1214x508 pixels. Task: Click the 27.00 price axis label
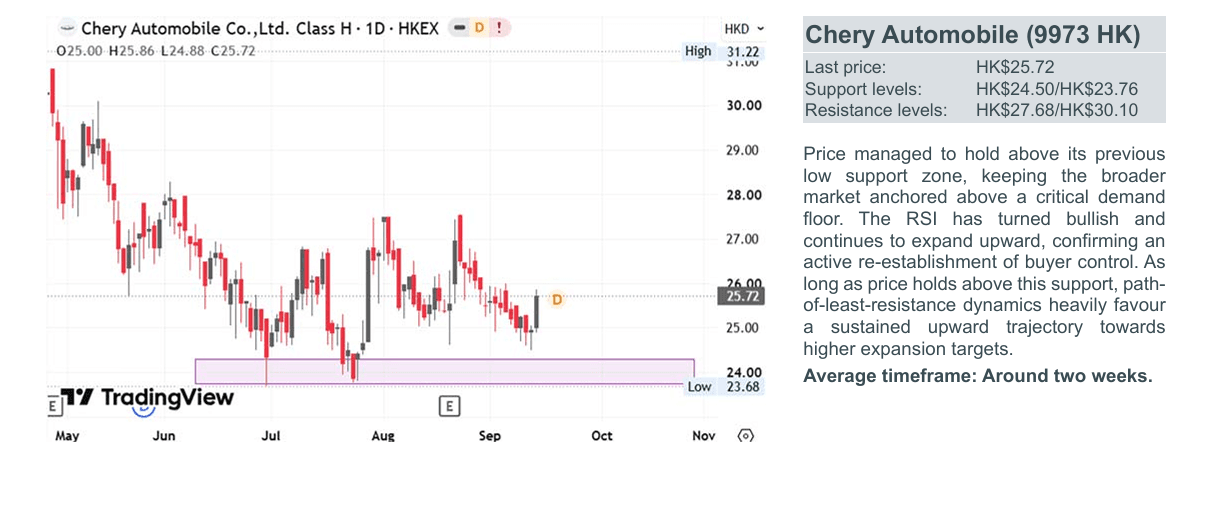tap(743, 239)
